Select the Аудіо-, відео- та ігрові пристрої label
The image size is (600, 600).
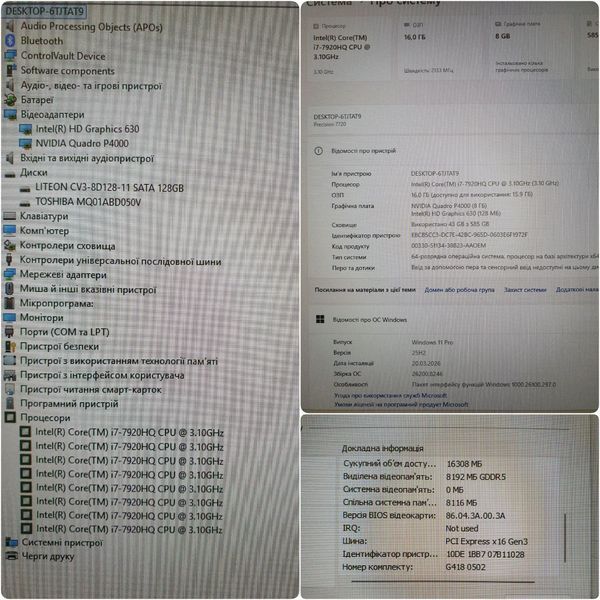point(91,85)
